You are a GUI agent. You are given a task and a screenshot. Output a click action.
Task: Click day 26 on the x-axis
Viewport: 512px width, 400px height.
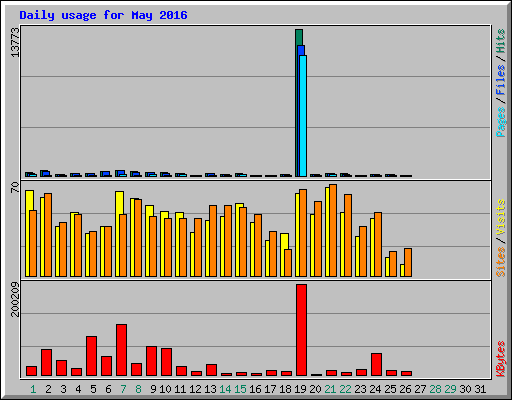point(405,389)
